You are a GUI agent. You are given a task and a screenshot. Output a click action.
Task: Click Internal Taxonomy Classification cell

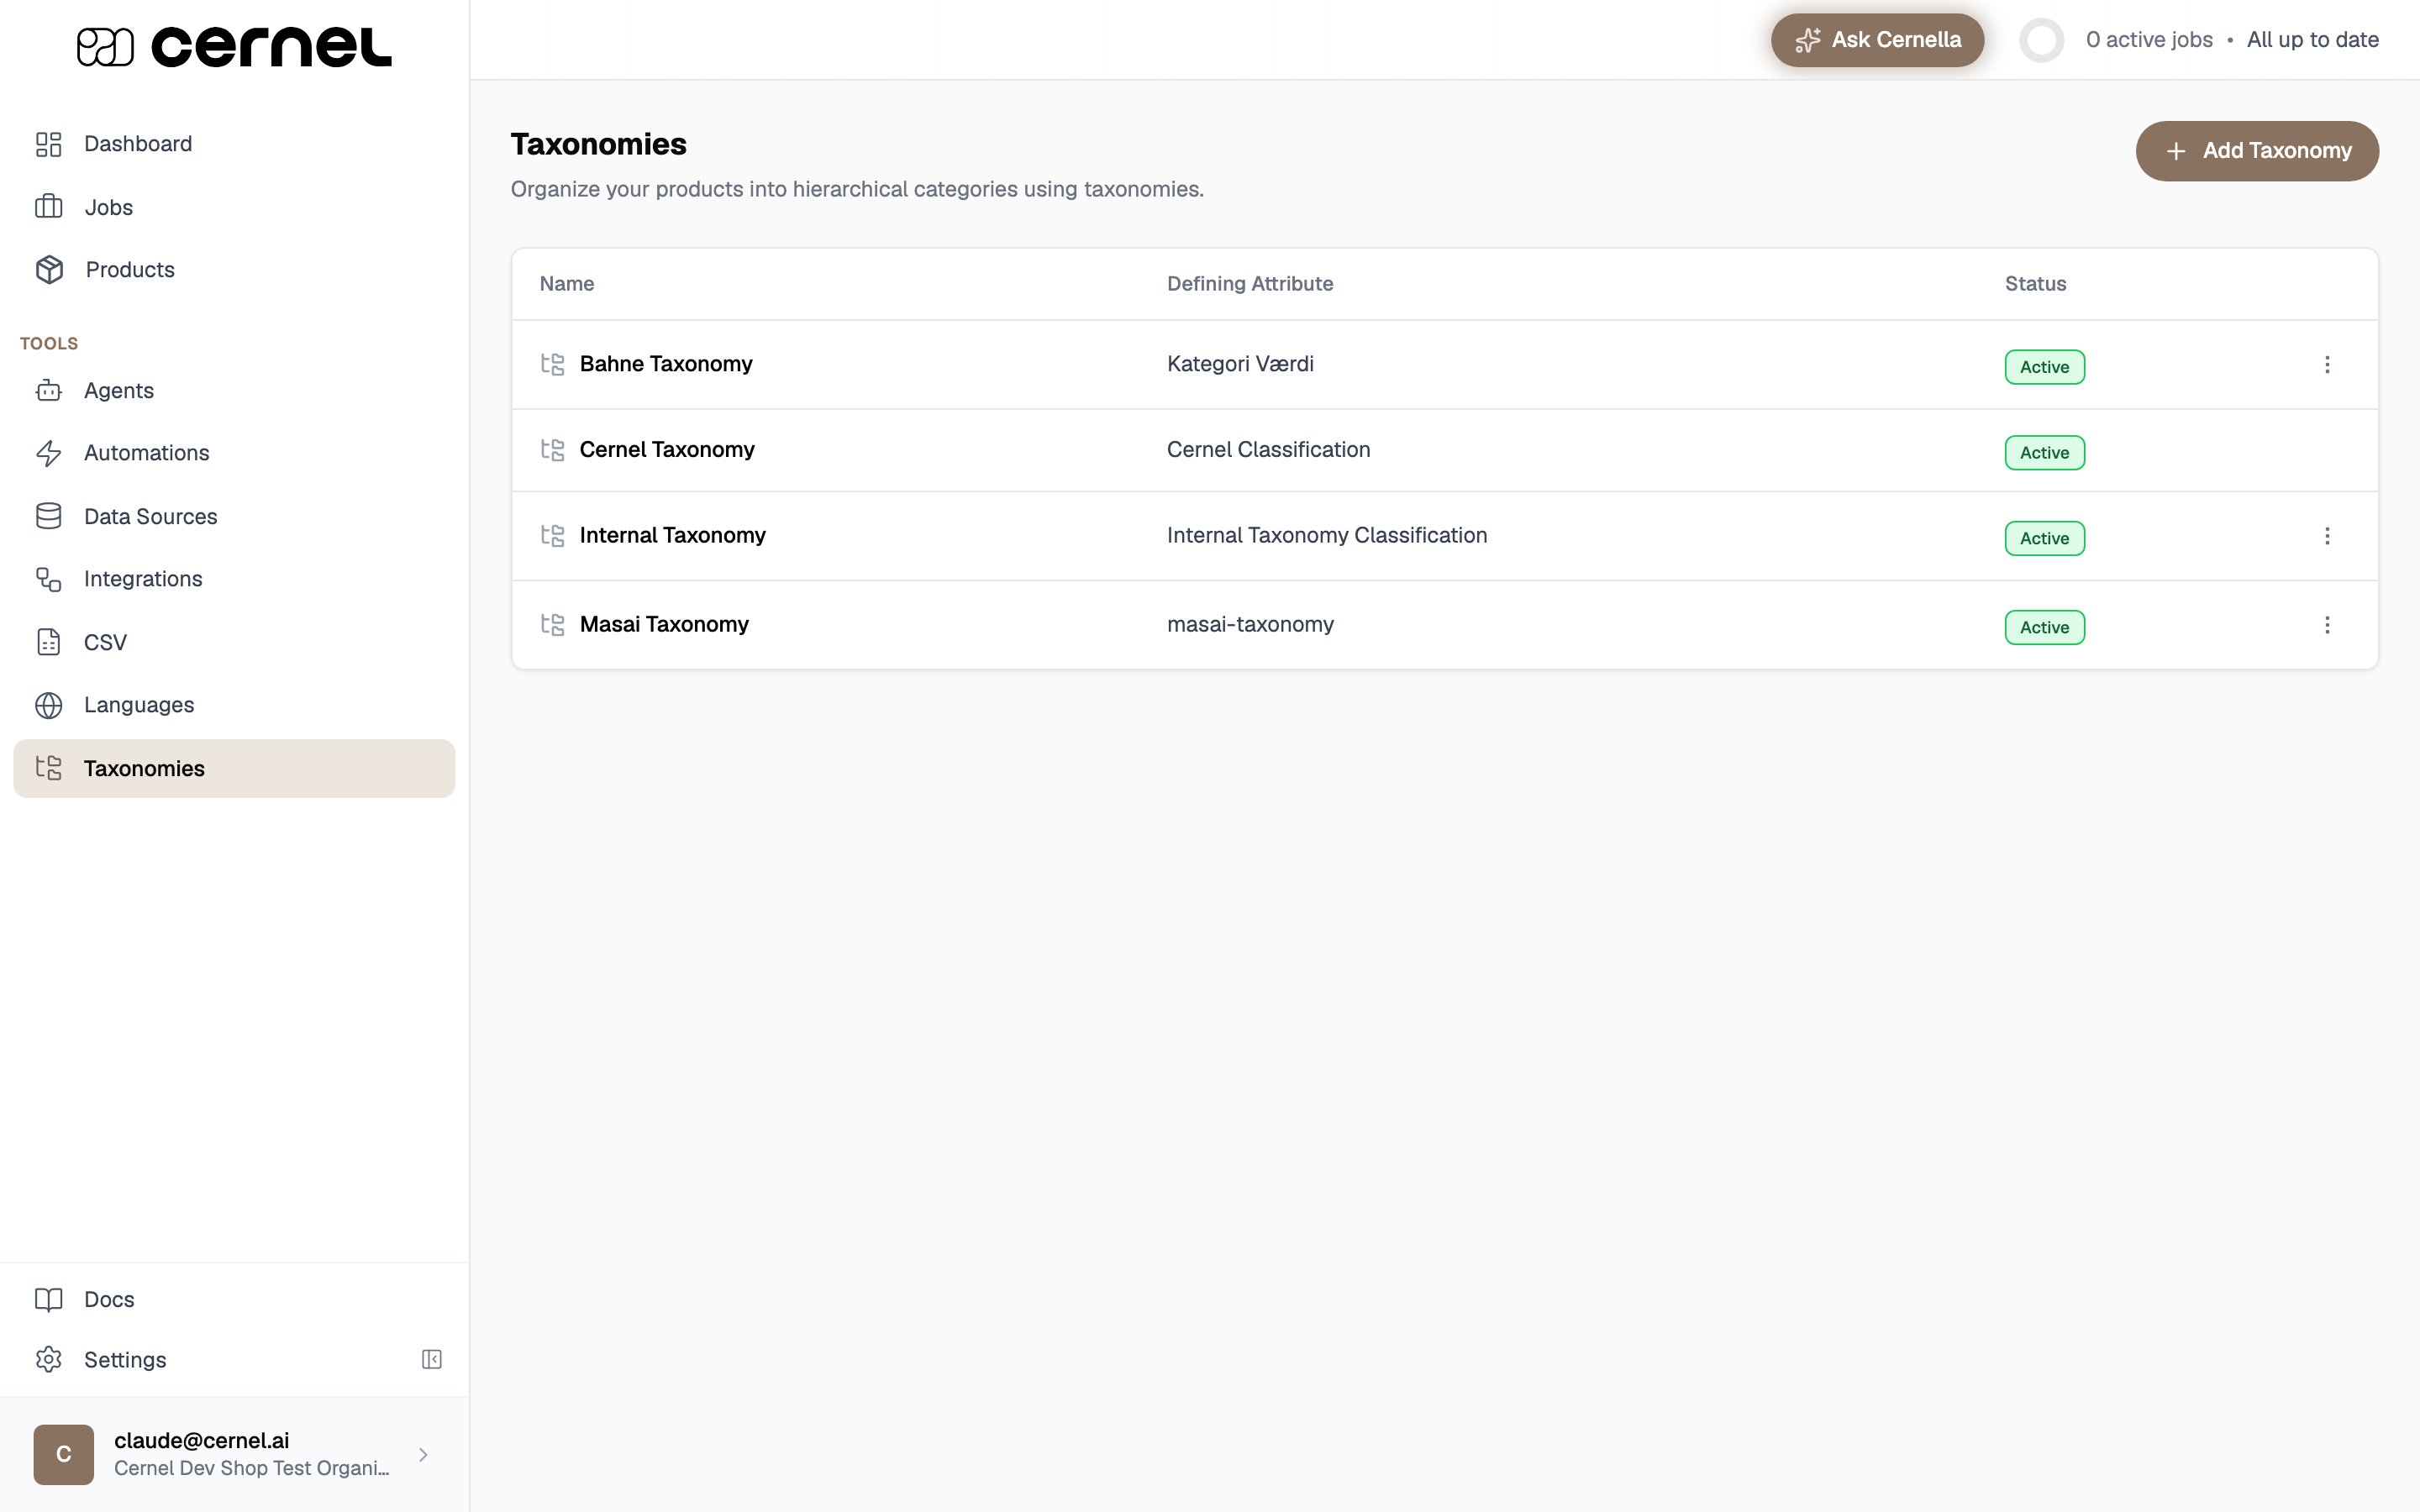point(1327,536)
